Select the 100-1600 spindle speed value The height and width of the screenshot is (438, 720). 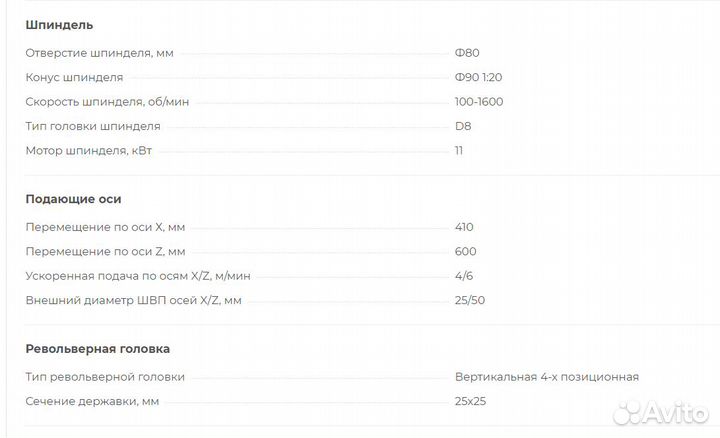479,102
